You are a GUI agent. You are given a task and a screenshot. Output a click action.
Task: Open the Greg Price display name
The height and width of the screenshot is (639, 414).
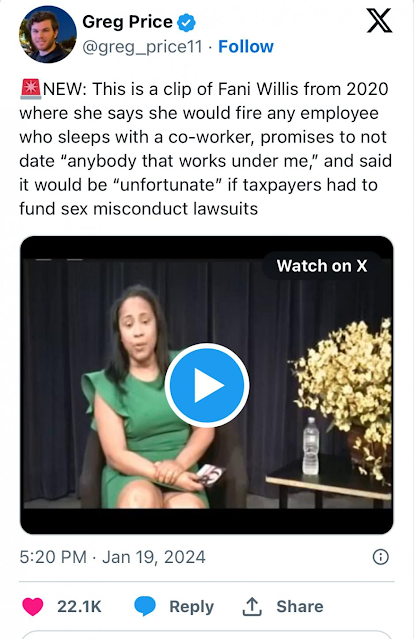point(128,22)
